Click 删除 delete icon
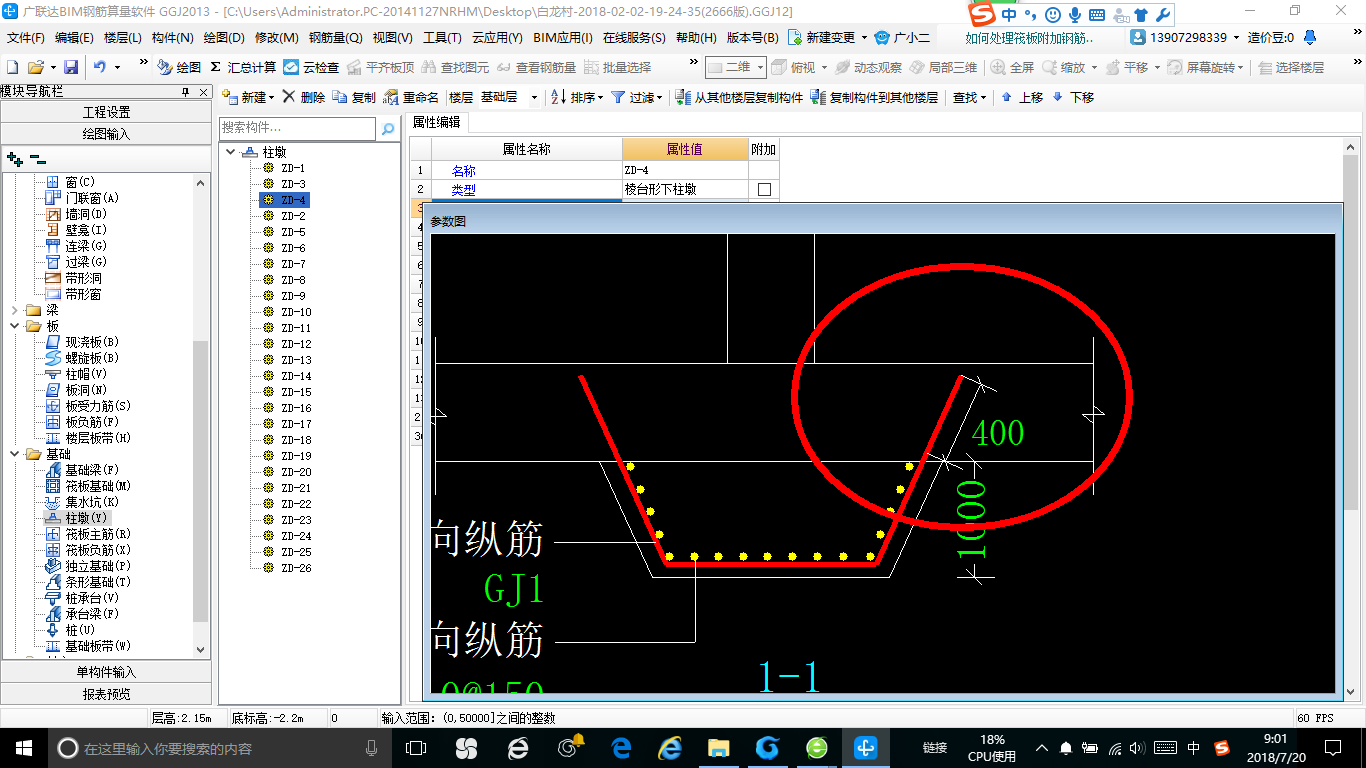This screenshot has height=768, width=1366. [x=303, y=97]
